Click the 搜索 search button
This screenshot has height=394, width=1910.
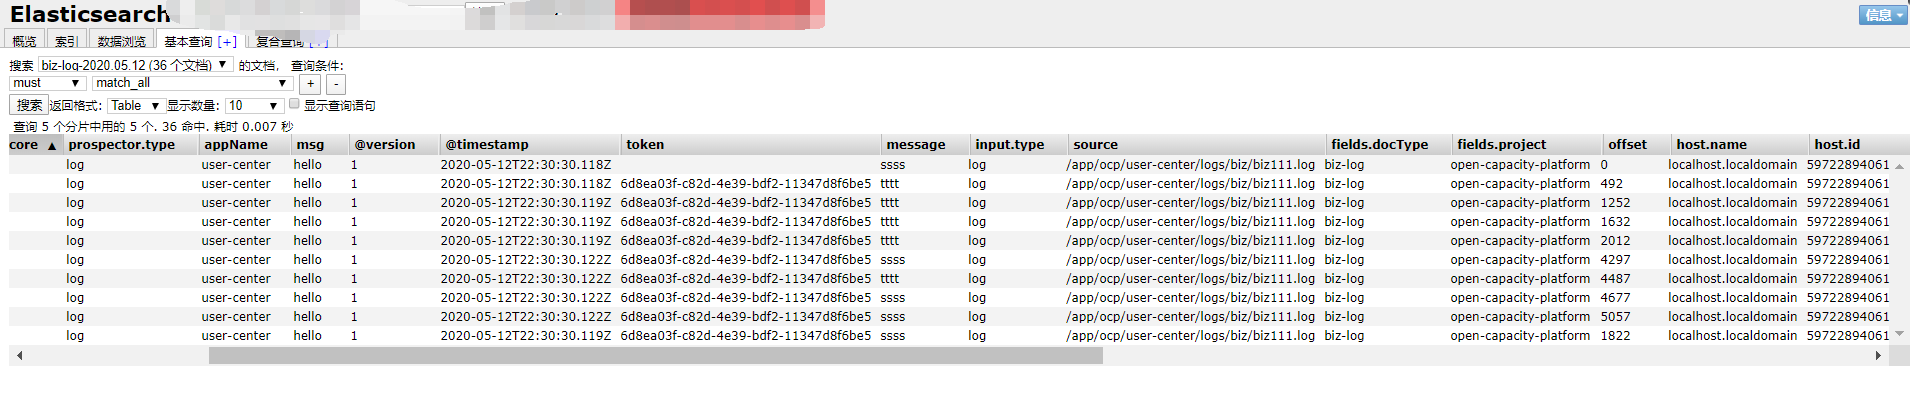tap(29, 105)
